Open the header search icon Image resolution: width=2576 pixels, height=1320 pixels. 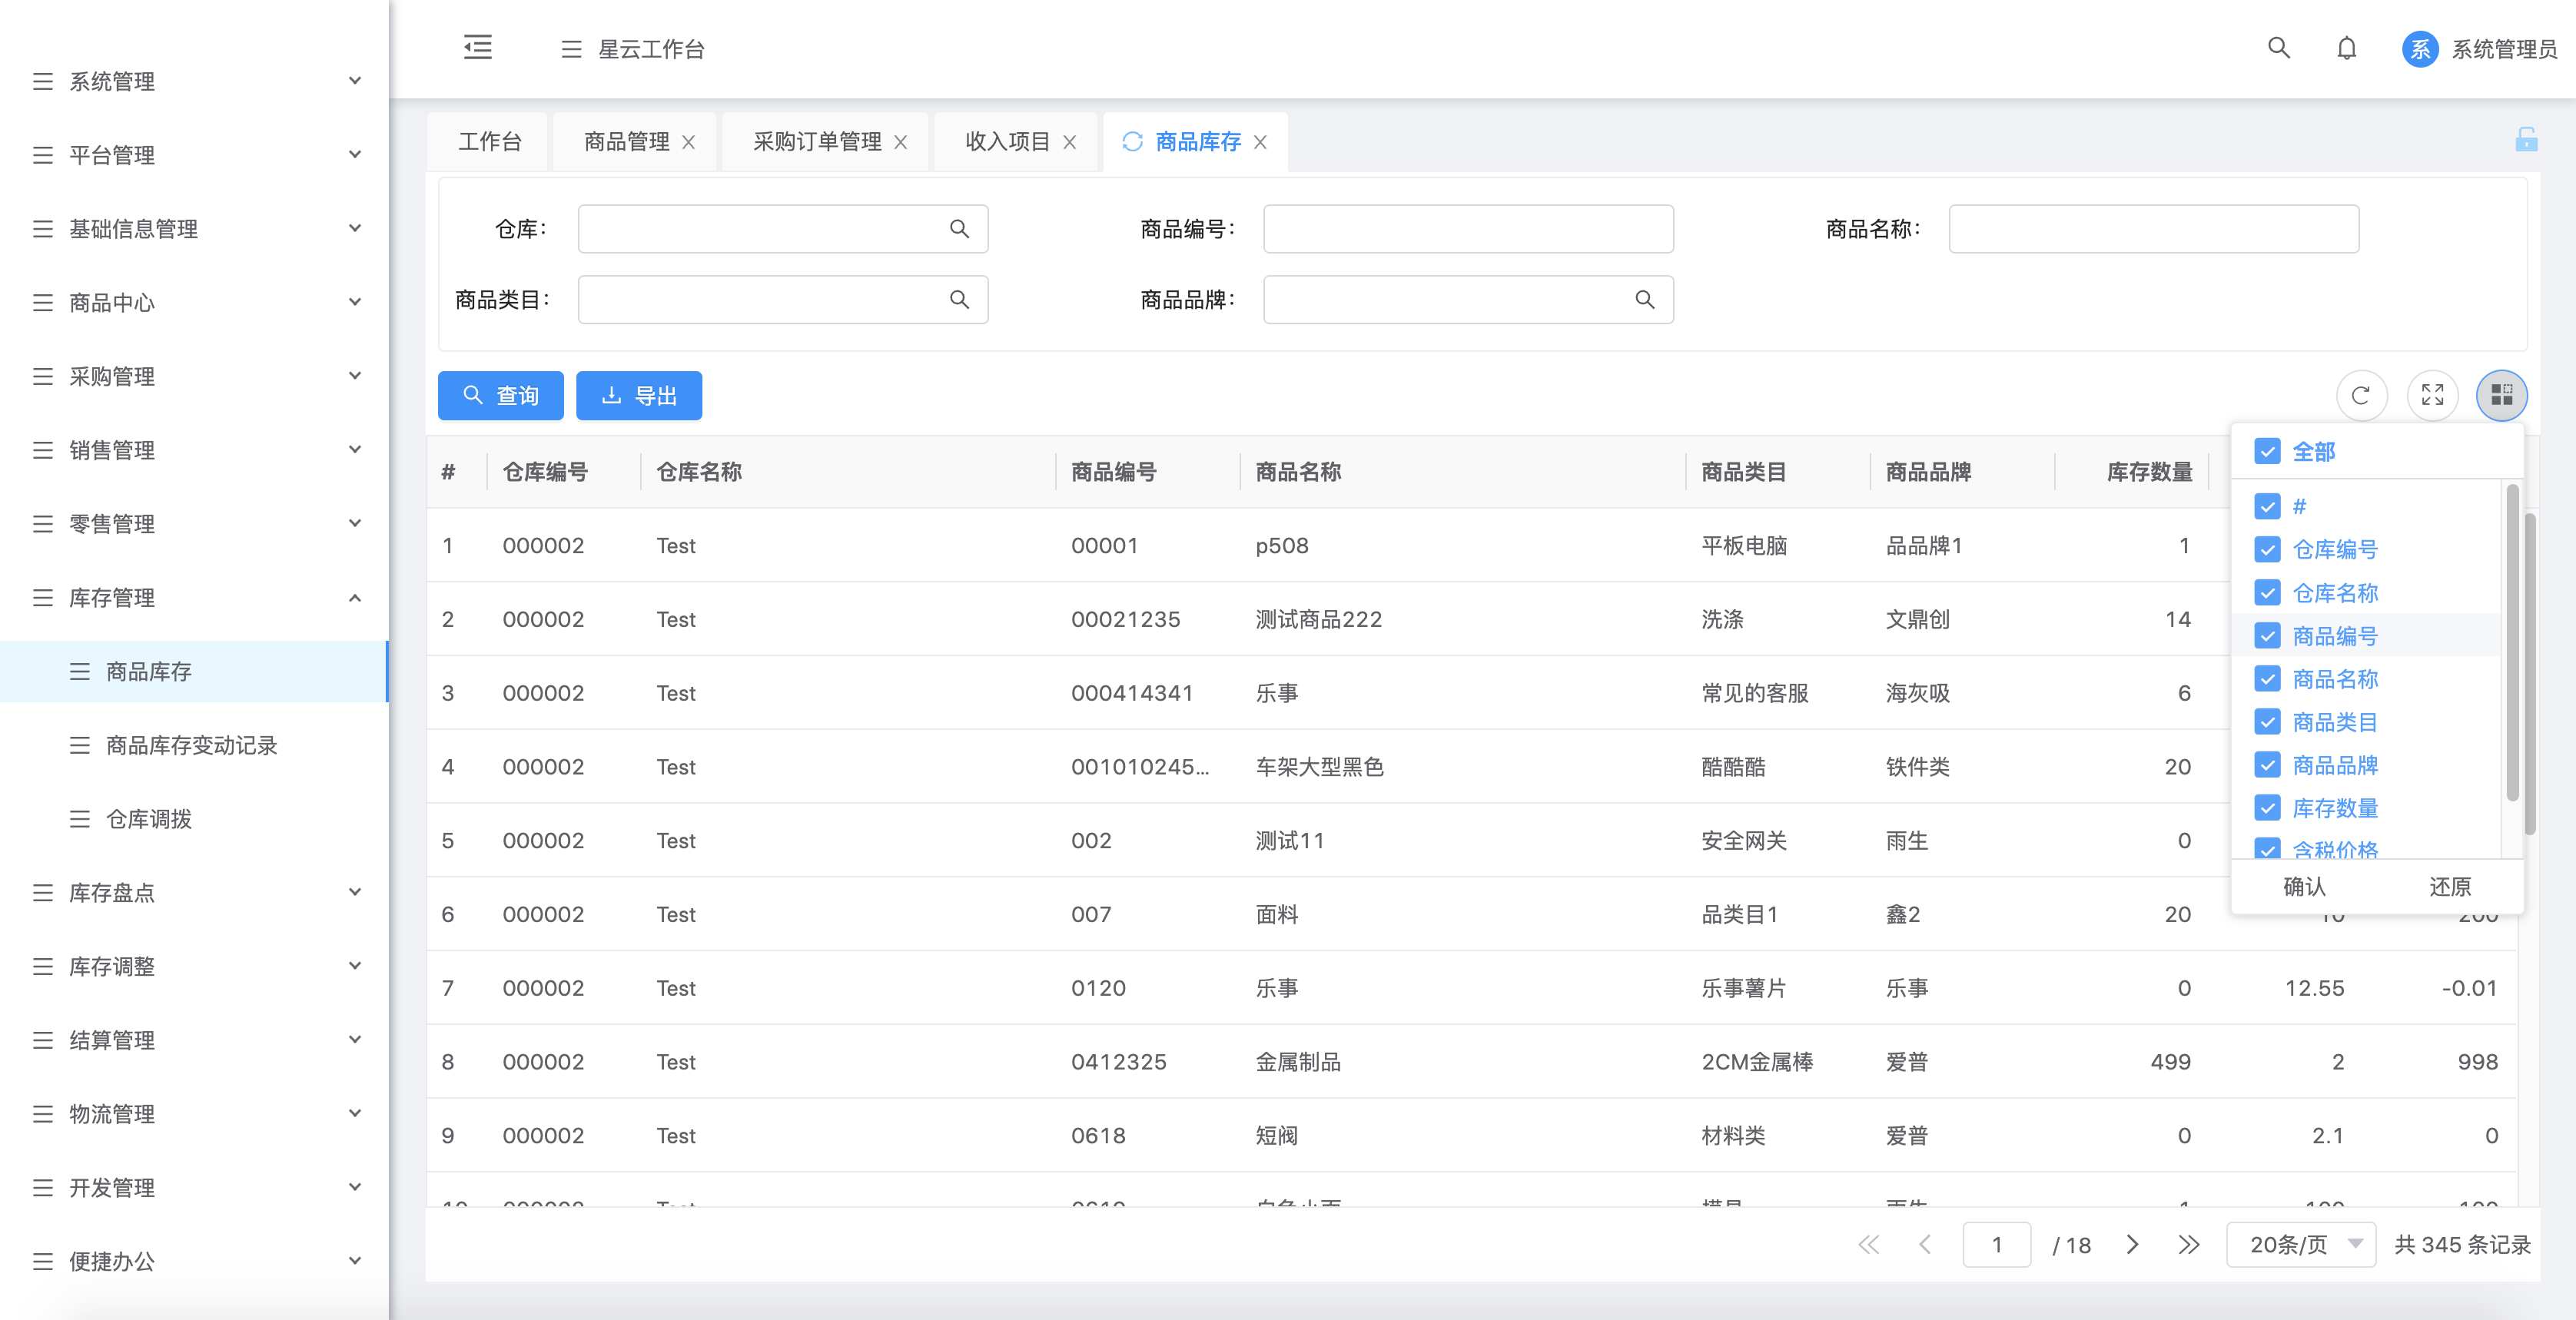2279,47
